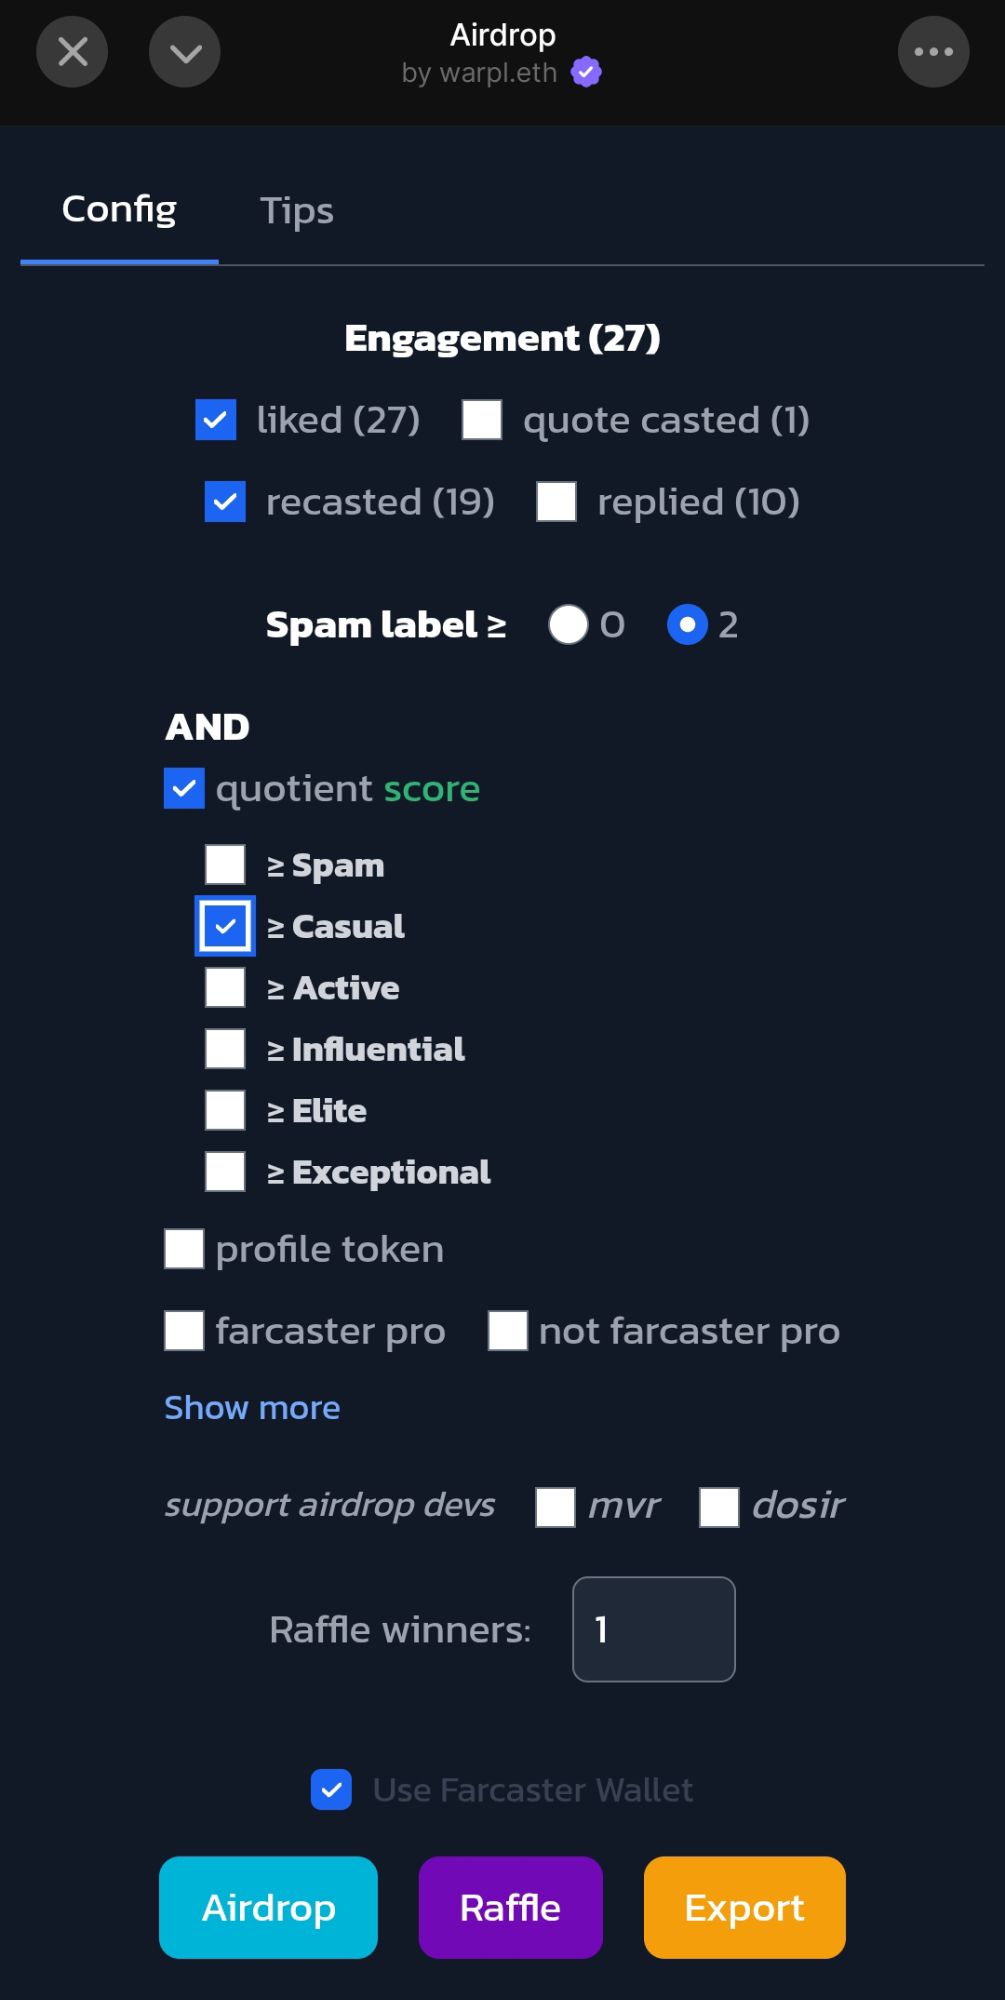
Task: Check the replied (10) option
Action: [x=556, y=502]
